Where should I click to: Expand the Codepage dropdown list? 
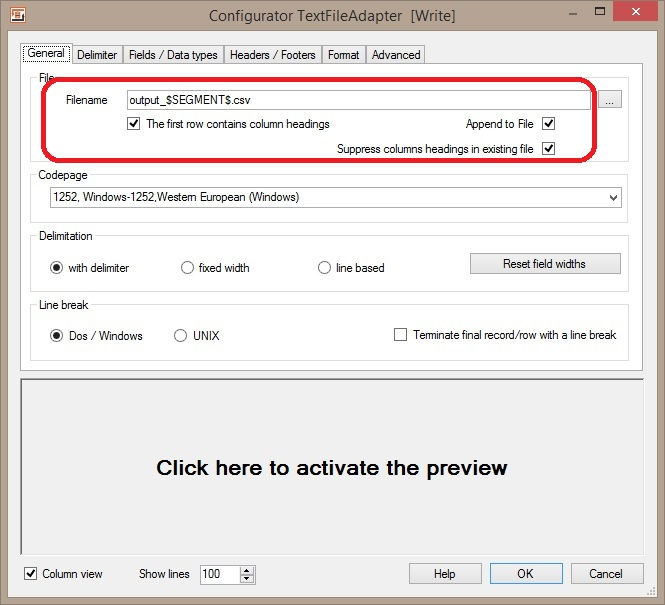tap(612, 198)
